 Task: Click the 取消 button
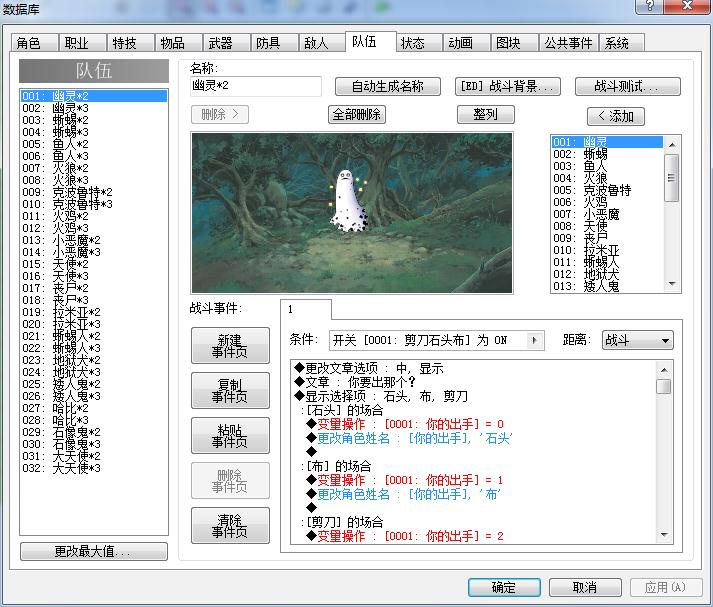(585, 587)
